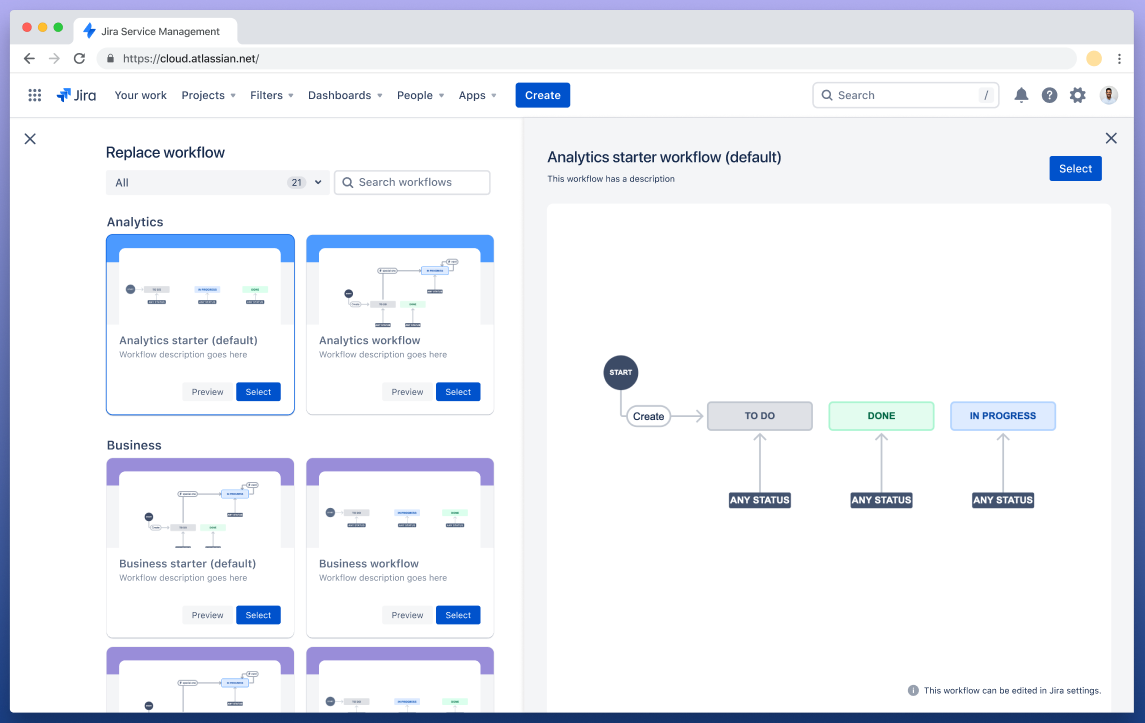
Task: Click the browser URL address bar
Action: (x=586, y=58)
